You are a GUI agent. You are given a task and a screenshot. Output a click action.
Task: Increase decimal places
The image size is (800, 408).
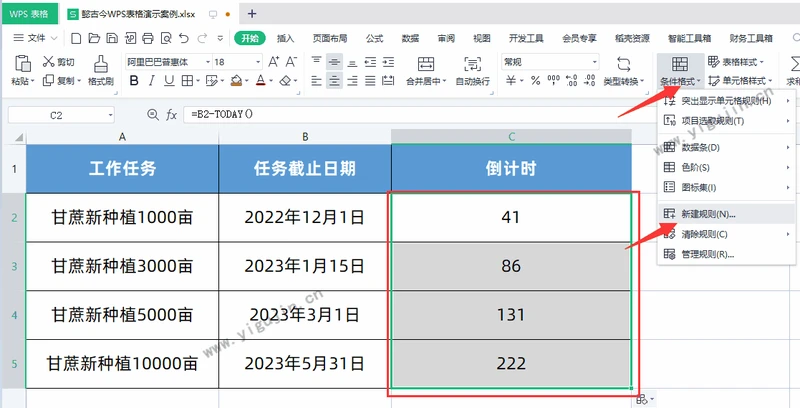coord(571,81)
